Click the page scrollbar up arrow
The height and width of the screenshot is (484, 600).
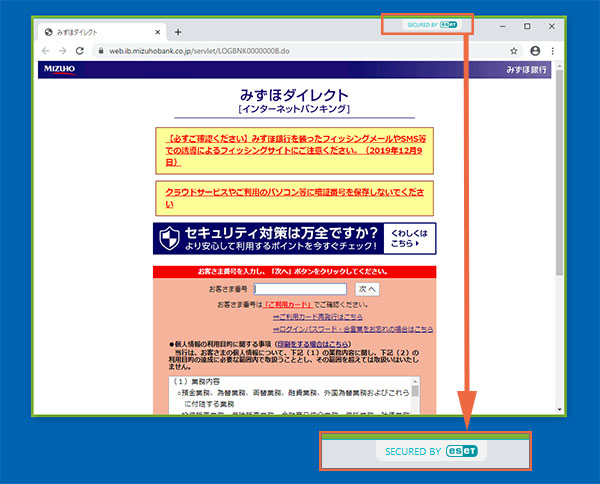coord(559,66)
